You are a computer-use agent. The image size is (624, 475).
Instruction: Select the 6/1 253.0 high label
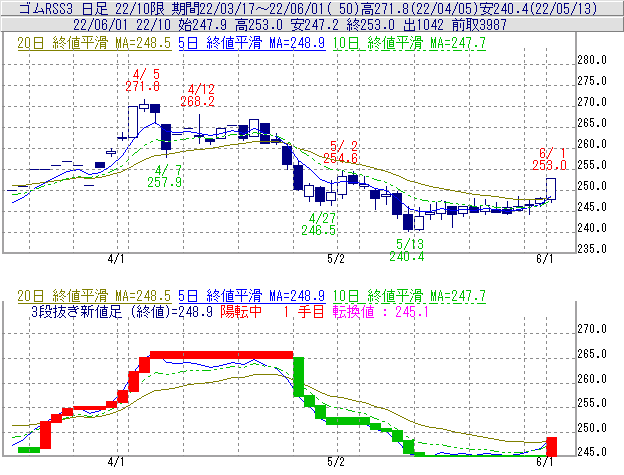(x=549, y=159)
